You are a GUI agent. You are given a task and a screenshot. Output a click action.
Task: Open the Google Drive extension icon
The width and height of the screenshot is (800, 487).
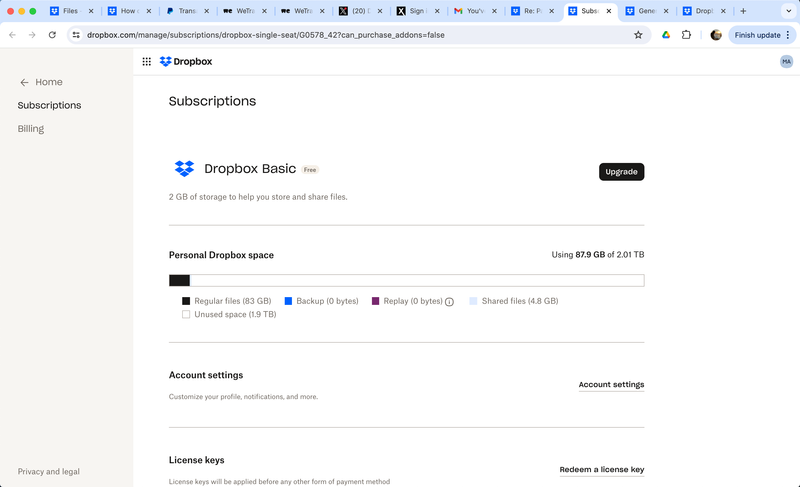pos(666,35)
